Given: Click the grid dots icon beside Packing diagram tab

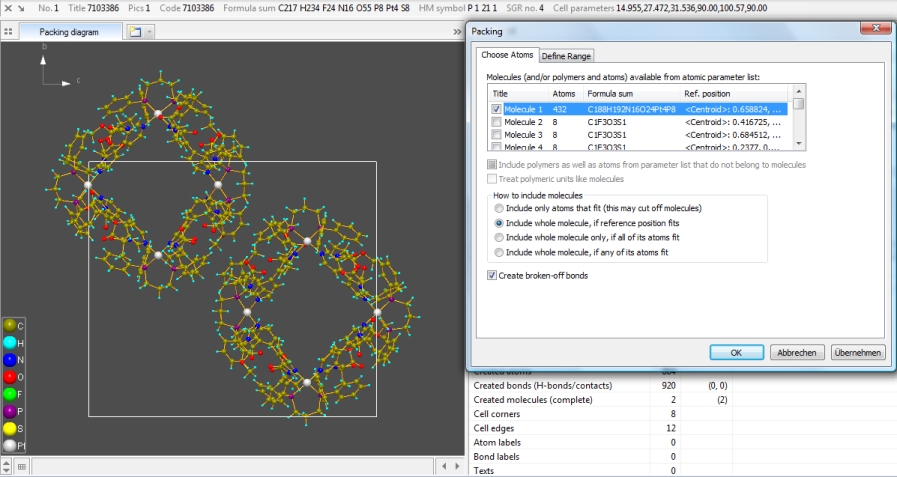Looking at the screenshot, I should point(8,32).
